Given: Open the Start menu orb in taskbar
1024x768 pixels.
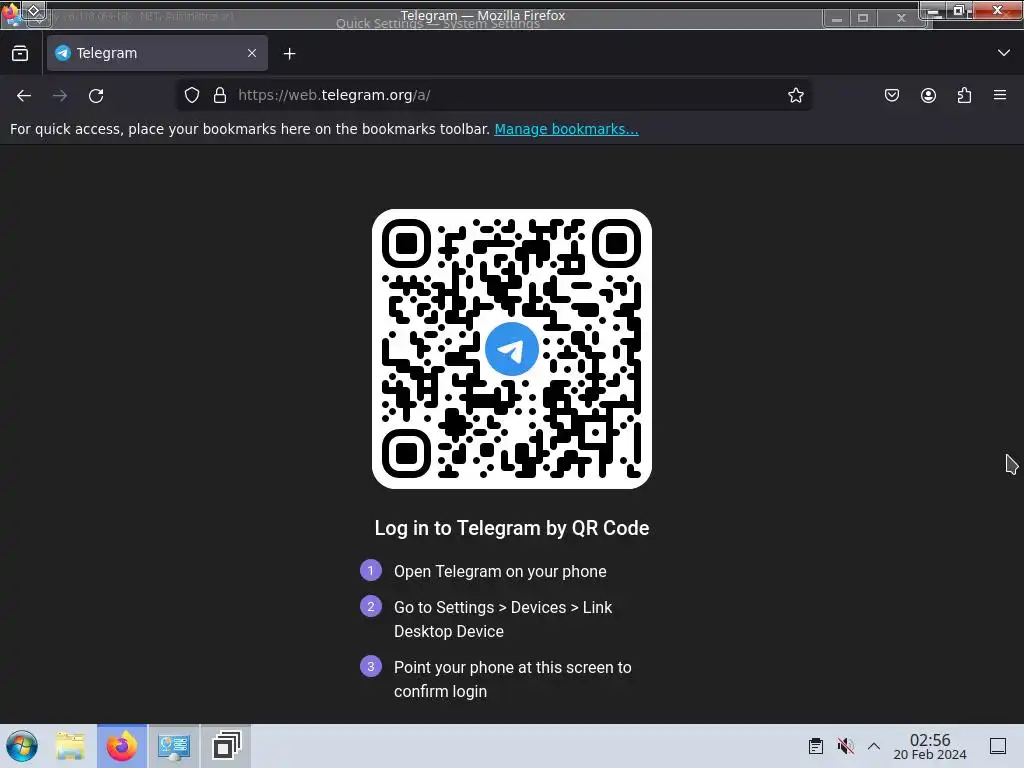Looking at the screenshot, I should pos(22,746).
